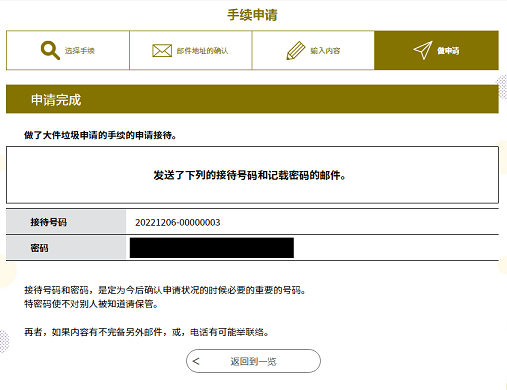Click the left arrow in 返回到一览 button
The image size is (507, 390).
(196, 361)
